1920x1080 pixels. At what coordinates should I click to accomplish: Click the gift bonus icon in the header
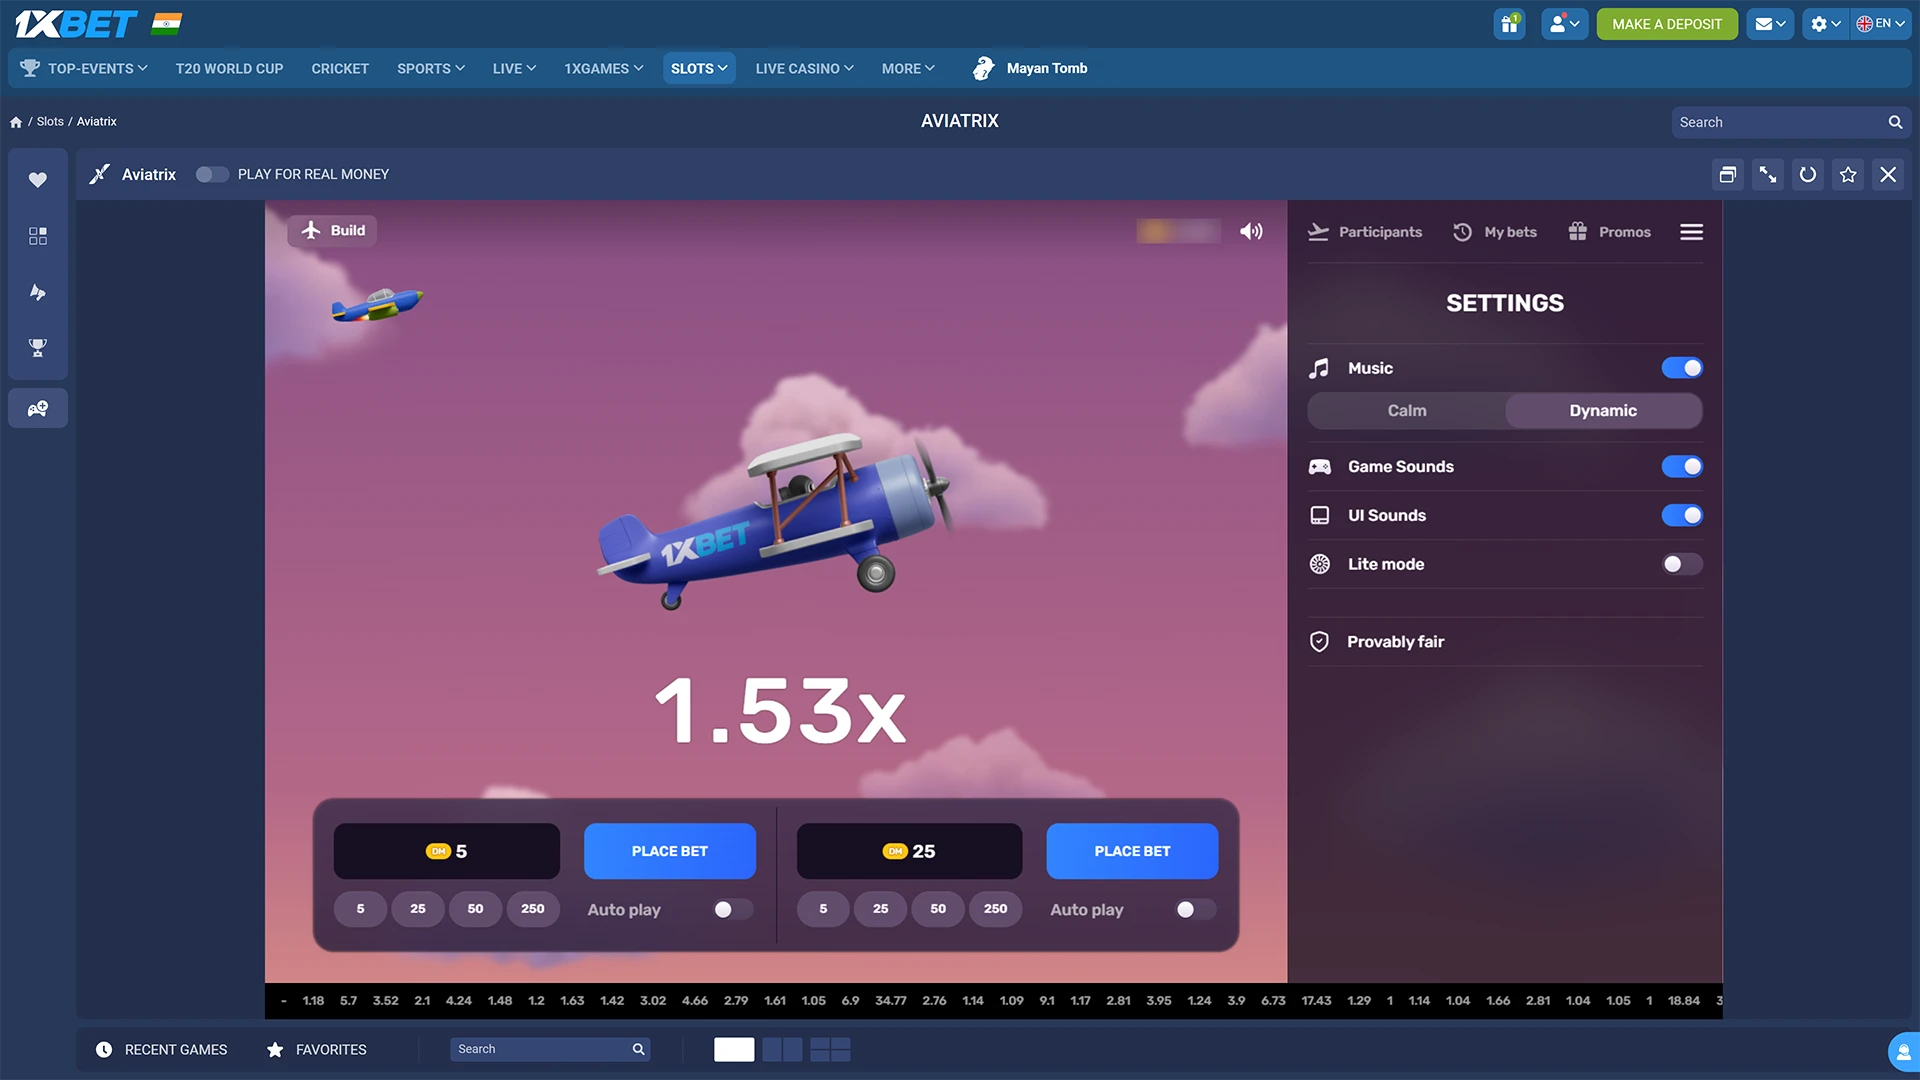[x=1509, y=24]
